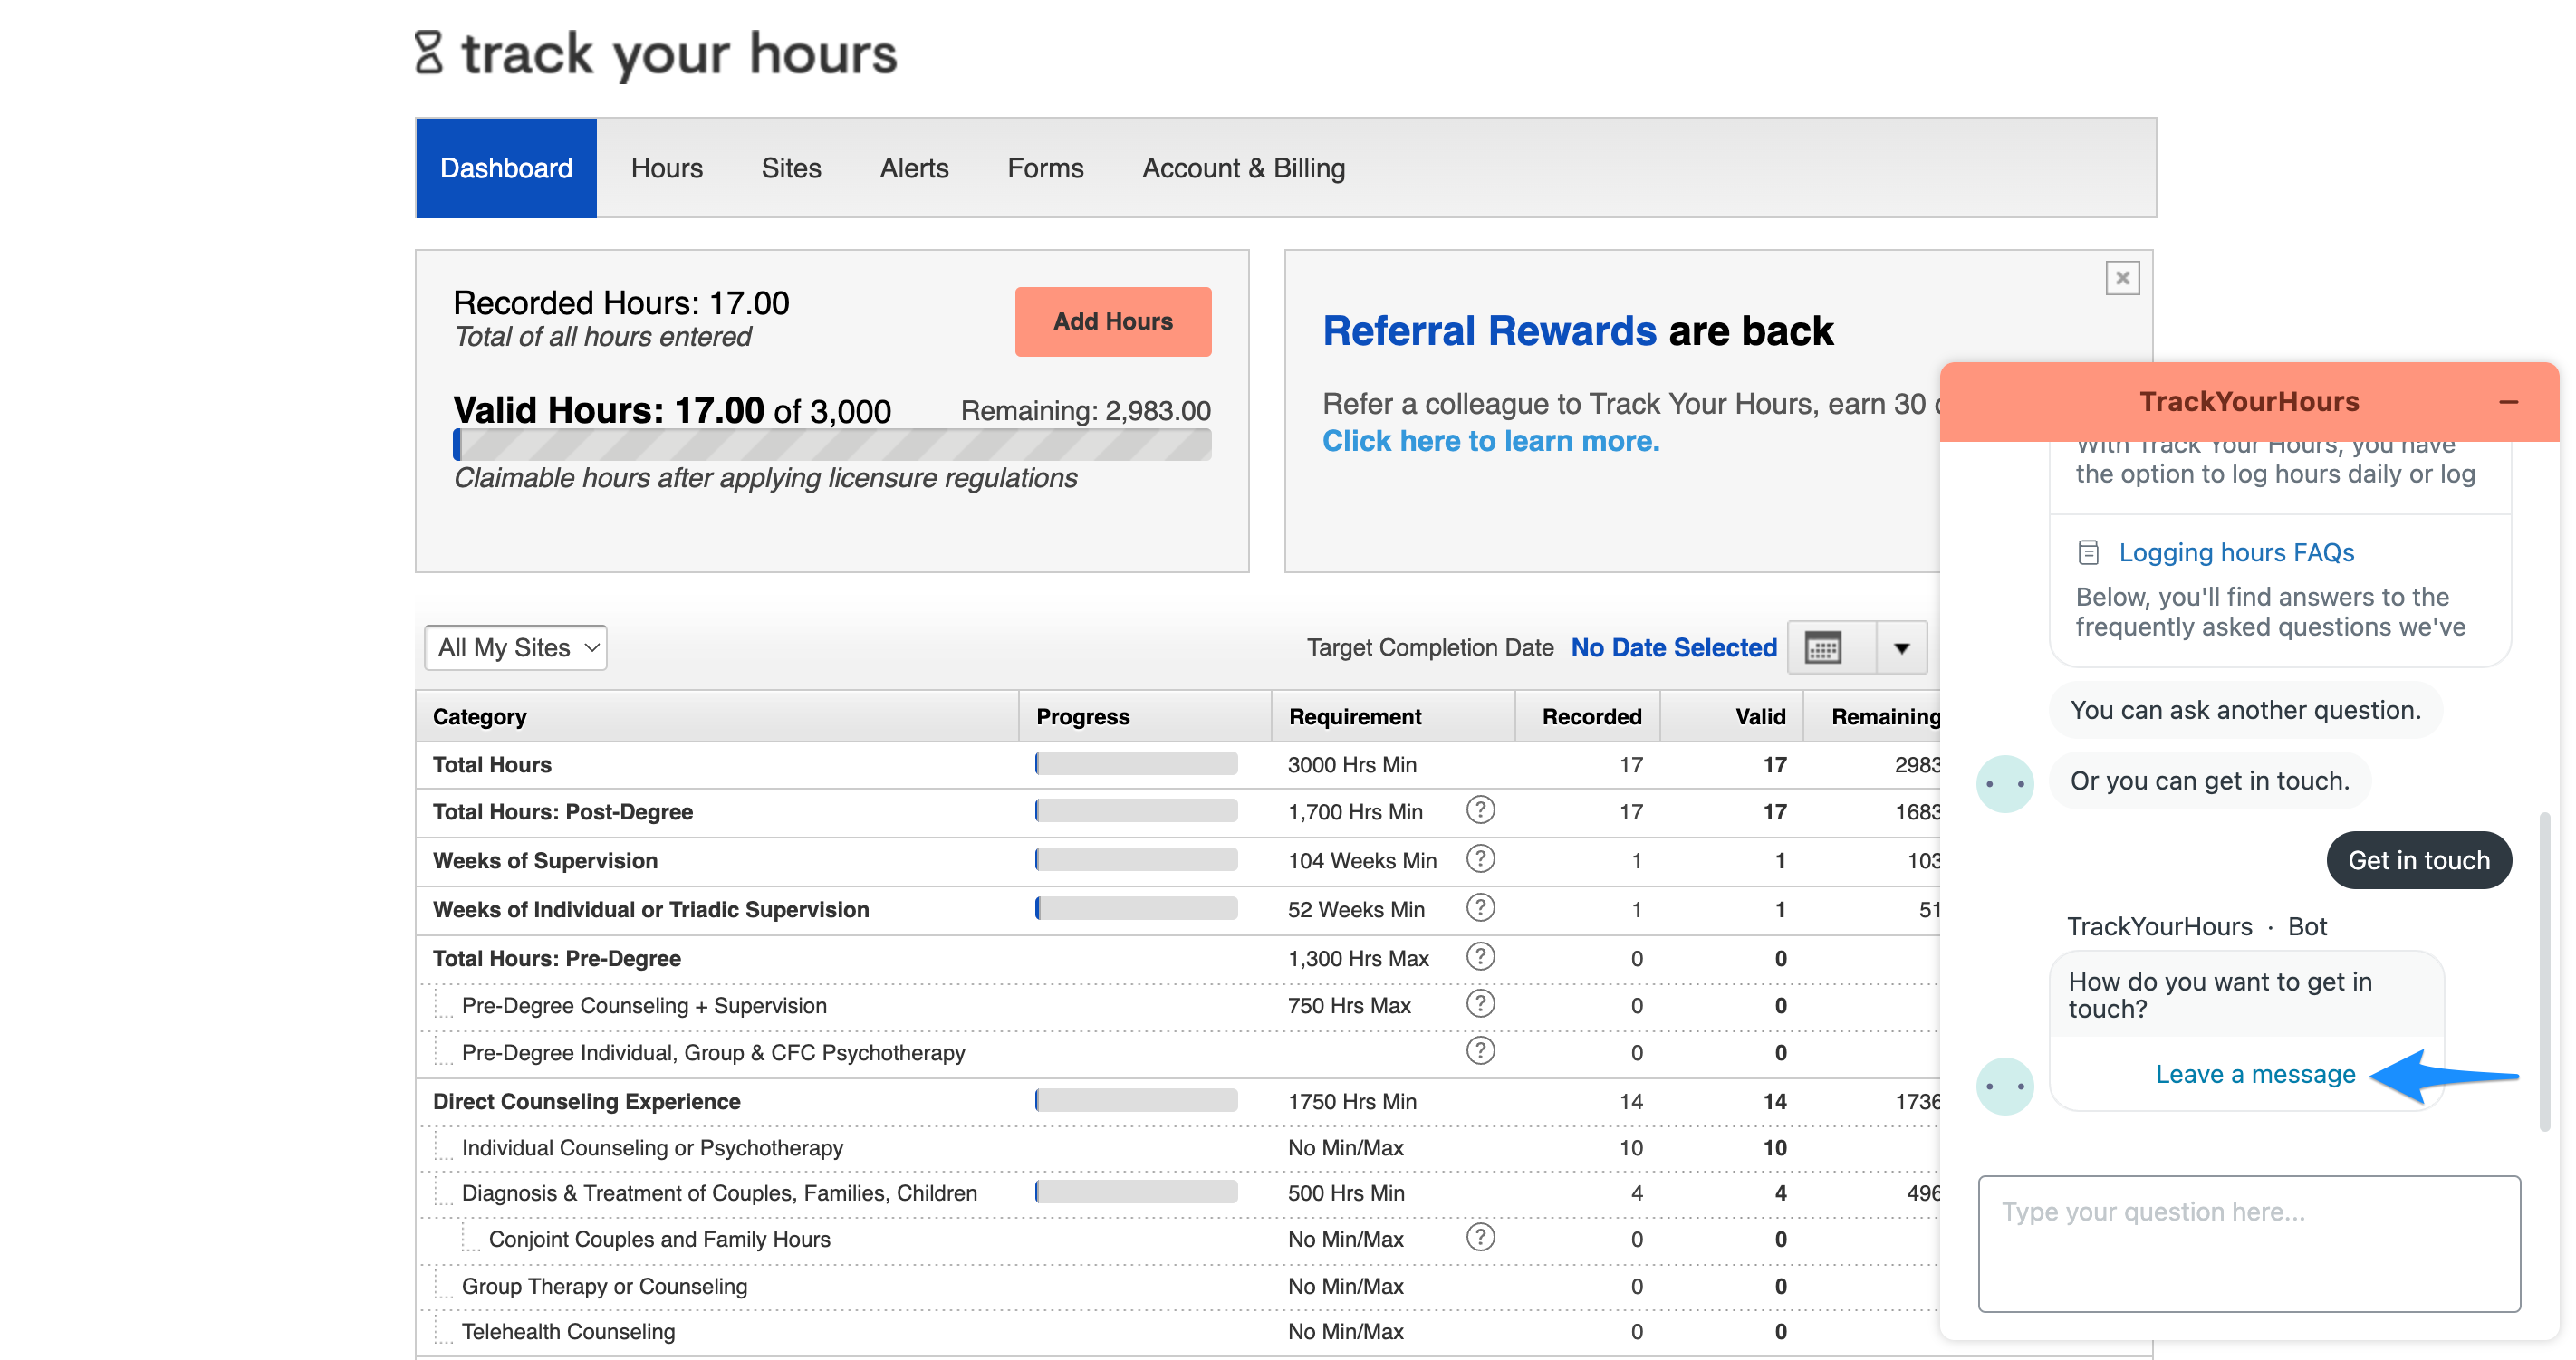This screenshot has height=1360, width=2576.
Task: Click the No Date Selected link
Action: pos(1674,648)
